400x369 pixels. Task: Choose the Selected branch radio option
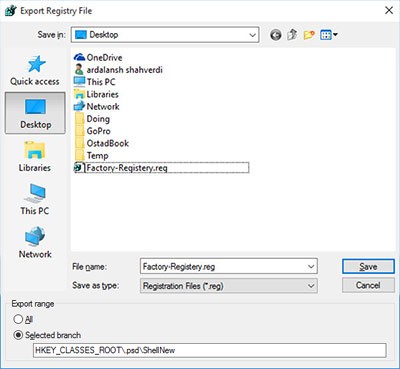pos(47,335)
